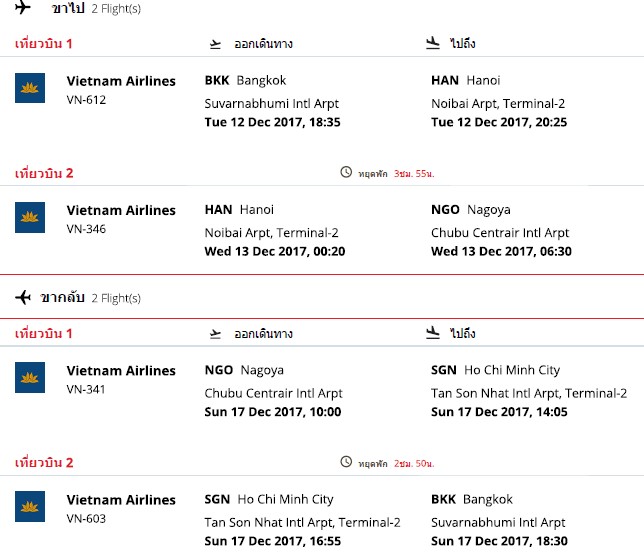Click the Vietnam Airlines logo for VN-603
Image resolution: width=644 pixels, height=553 pixels.
point(30,506)
